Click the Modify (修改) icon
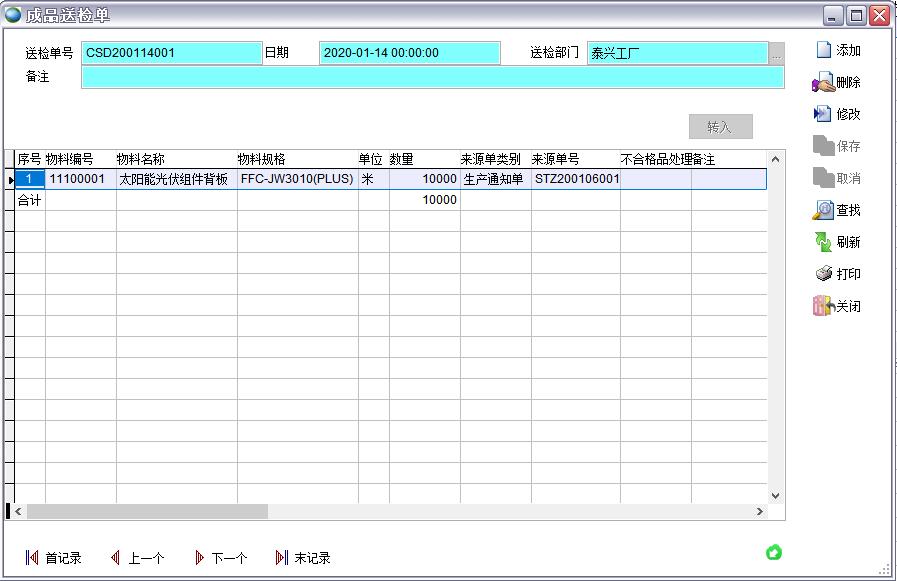This screenshot has height=581, width=897. 823,114
